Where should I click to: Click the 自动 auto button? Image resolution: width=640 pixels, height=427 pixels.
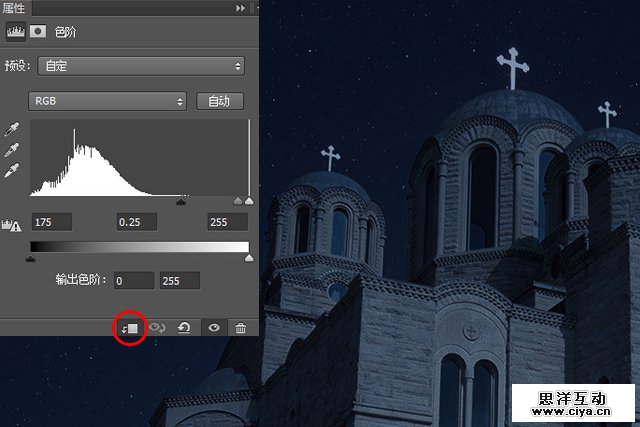click(220, 101)
